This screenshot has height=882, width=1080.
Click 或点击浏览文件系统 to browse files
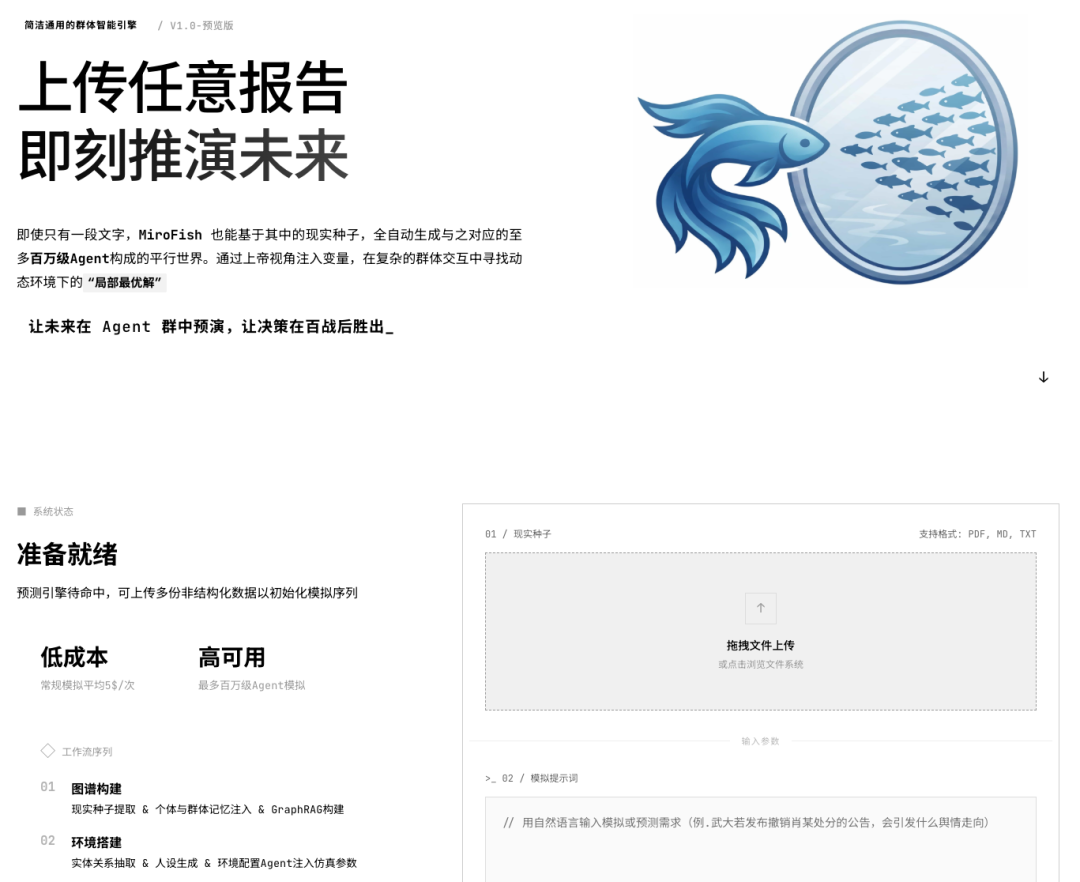(x=761, y=662)
